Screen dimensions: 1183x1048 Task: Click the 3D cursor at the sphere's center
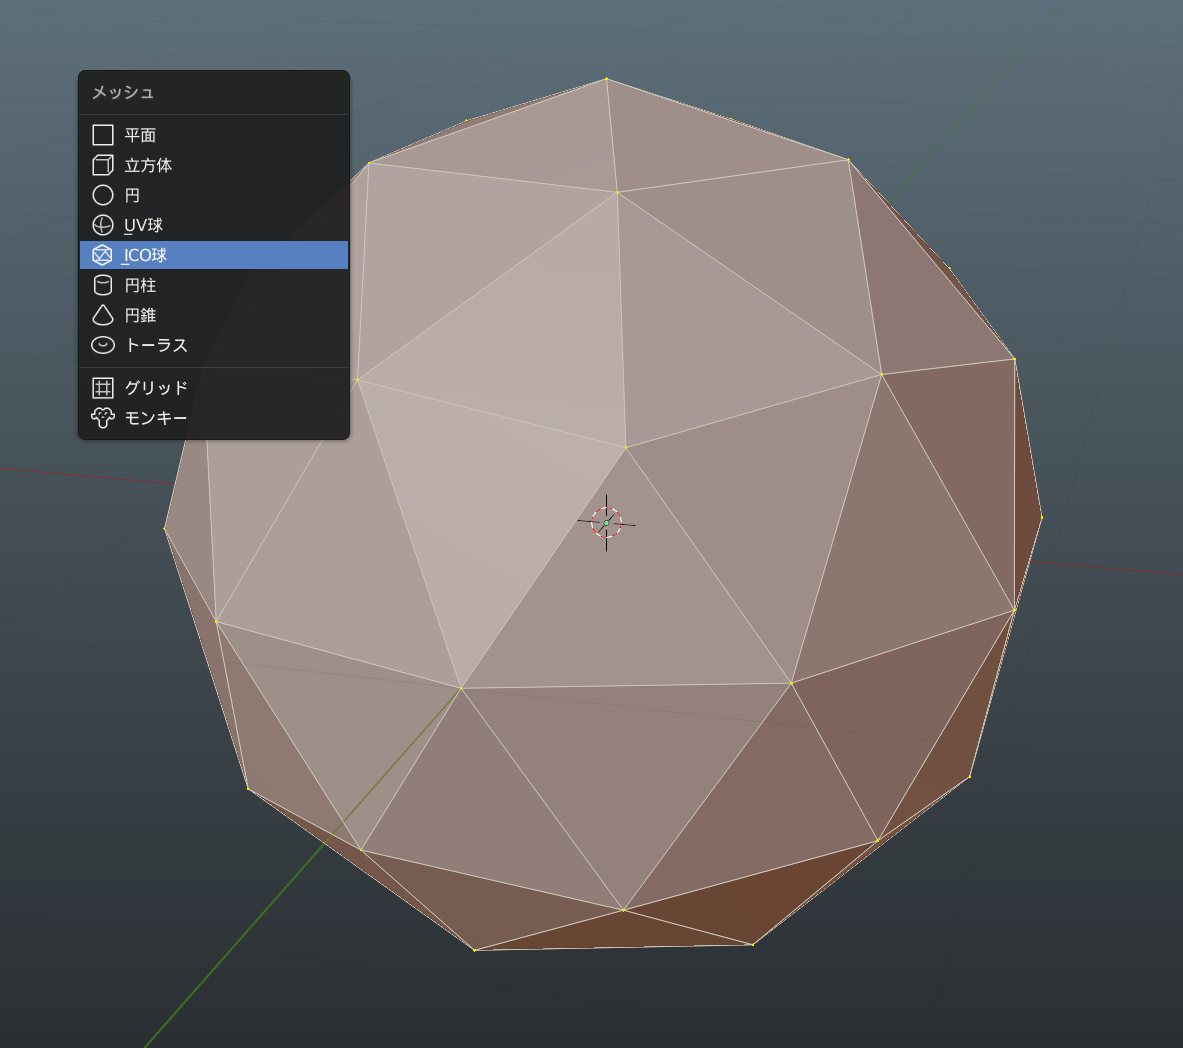(607, 522)
